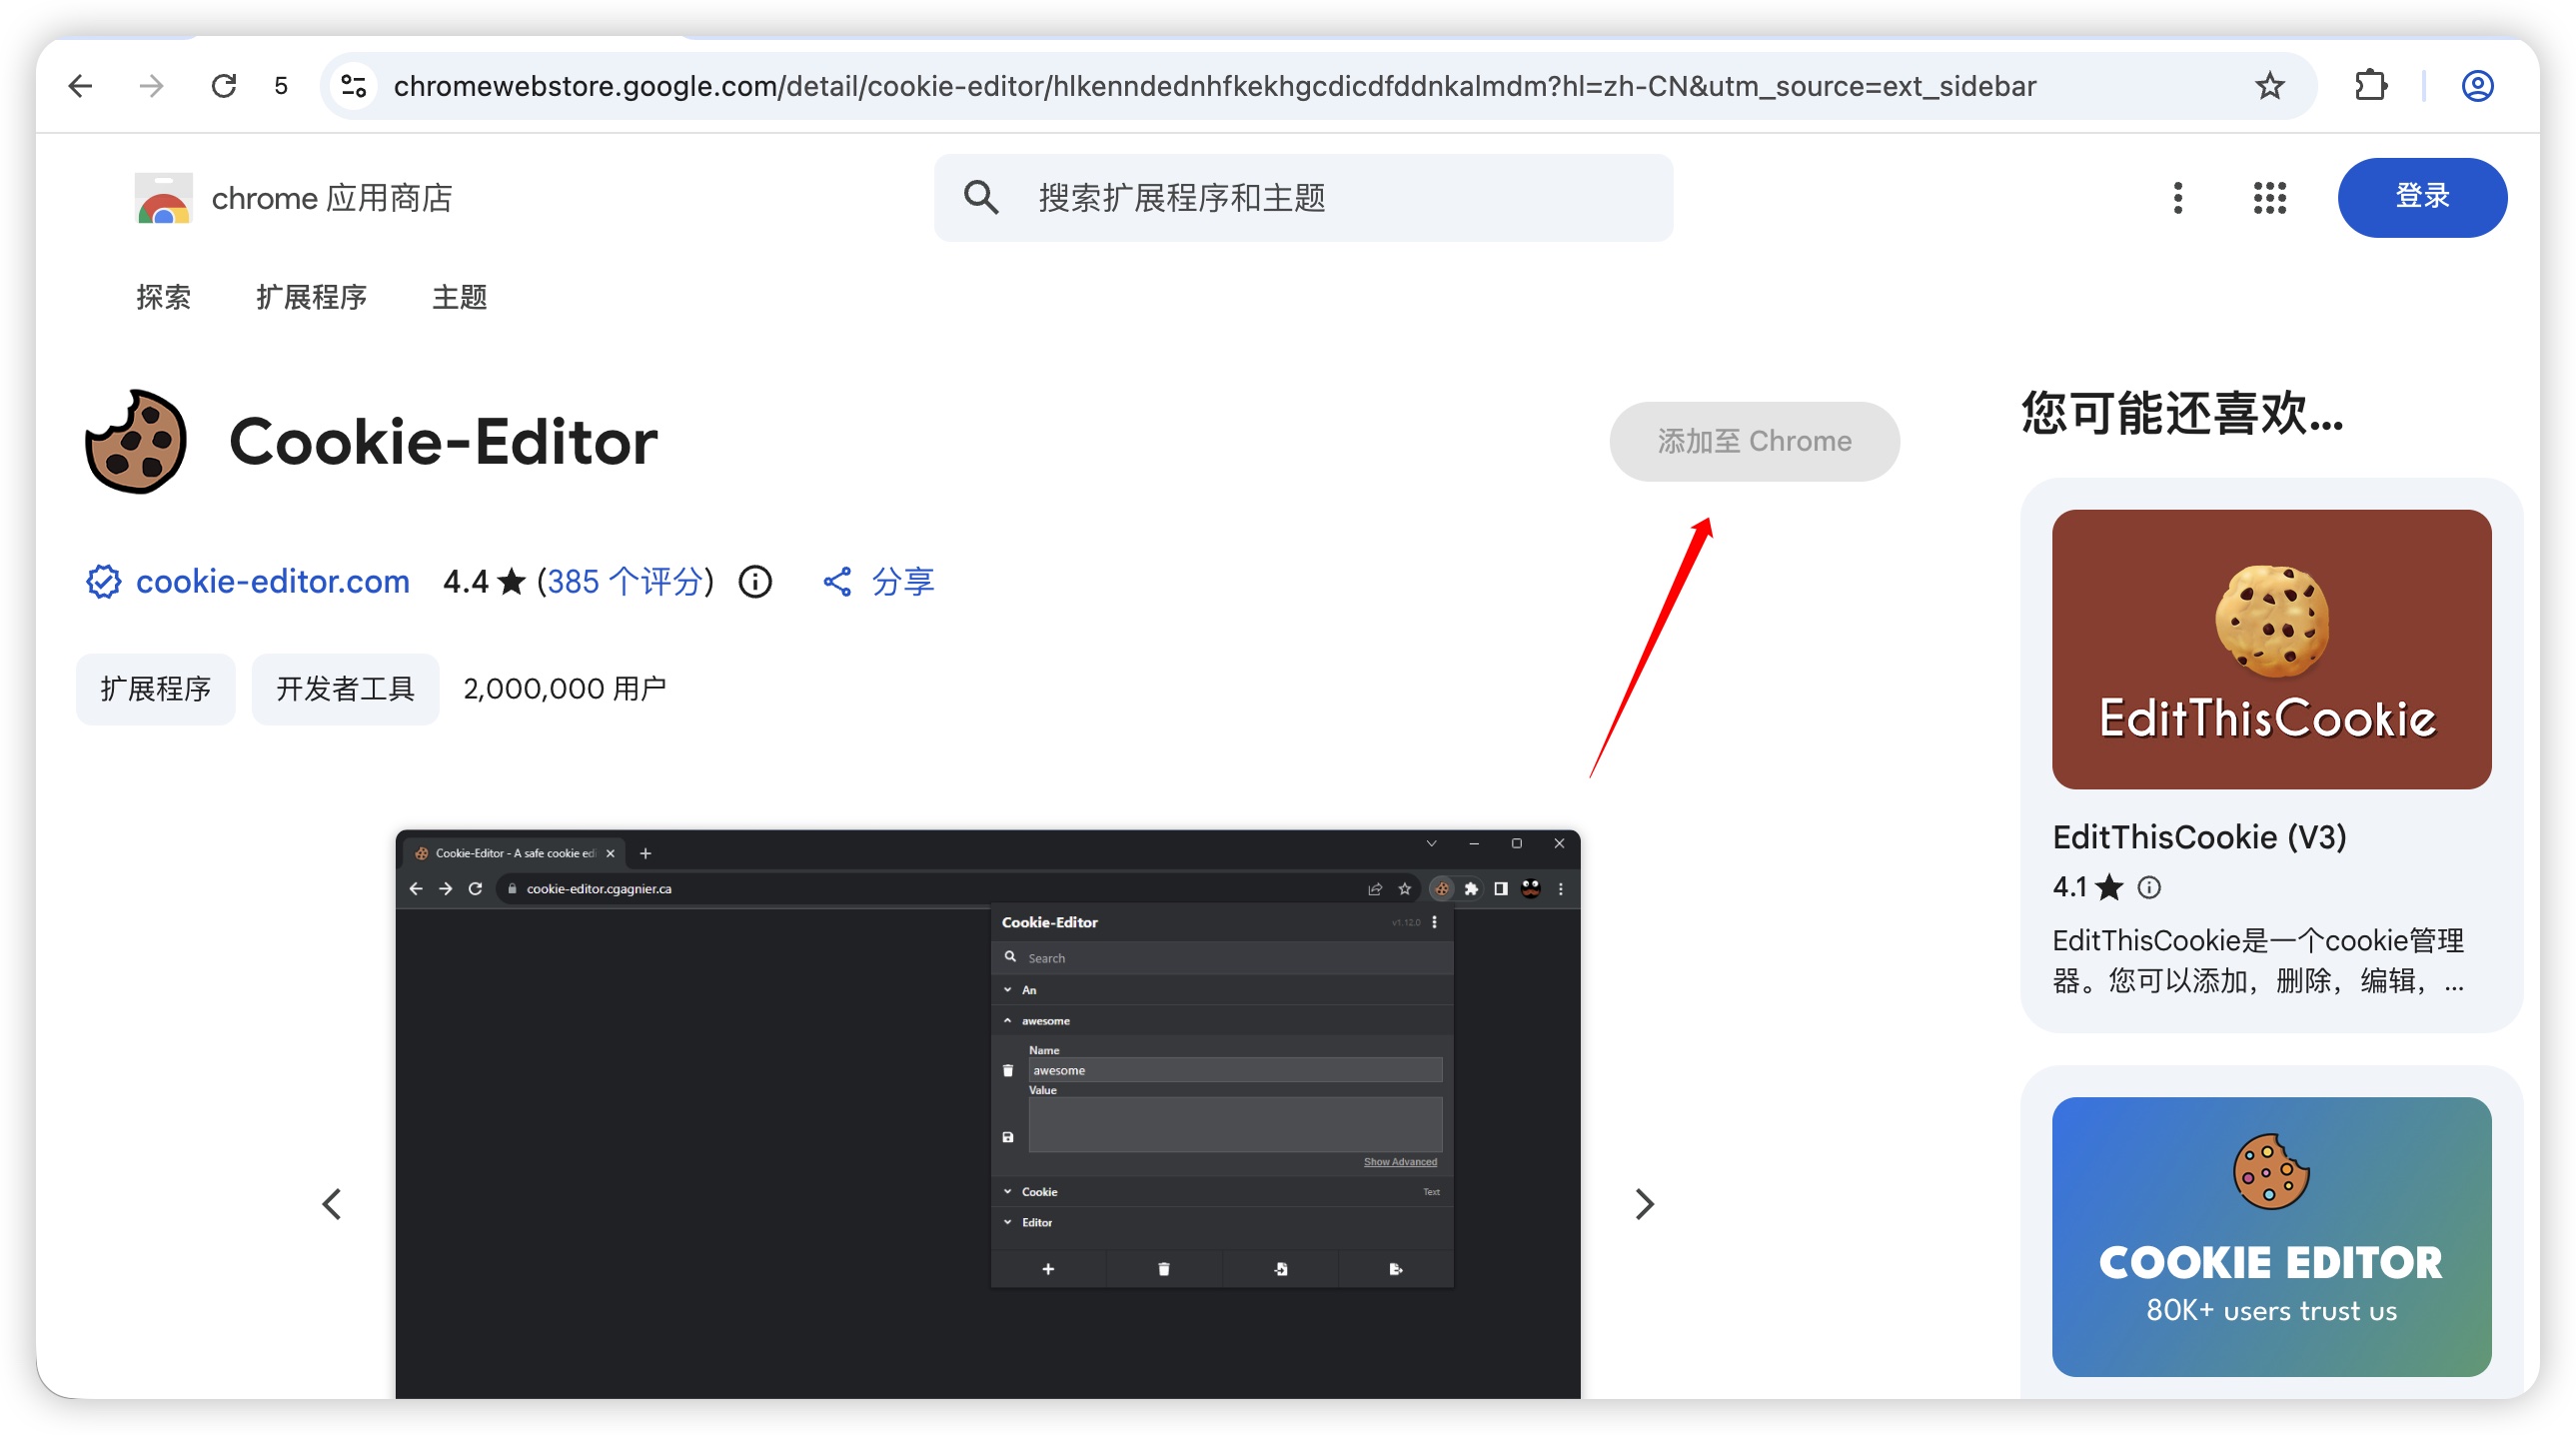
Task: Switch to the 主题 tab
Action: click(x=459, y=297)
